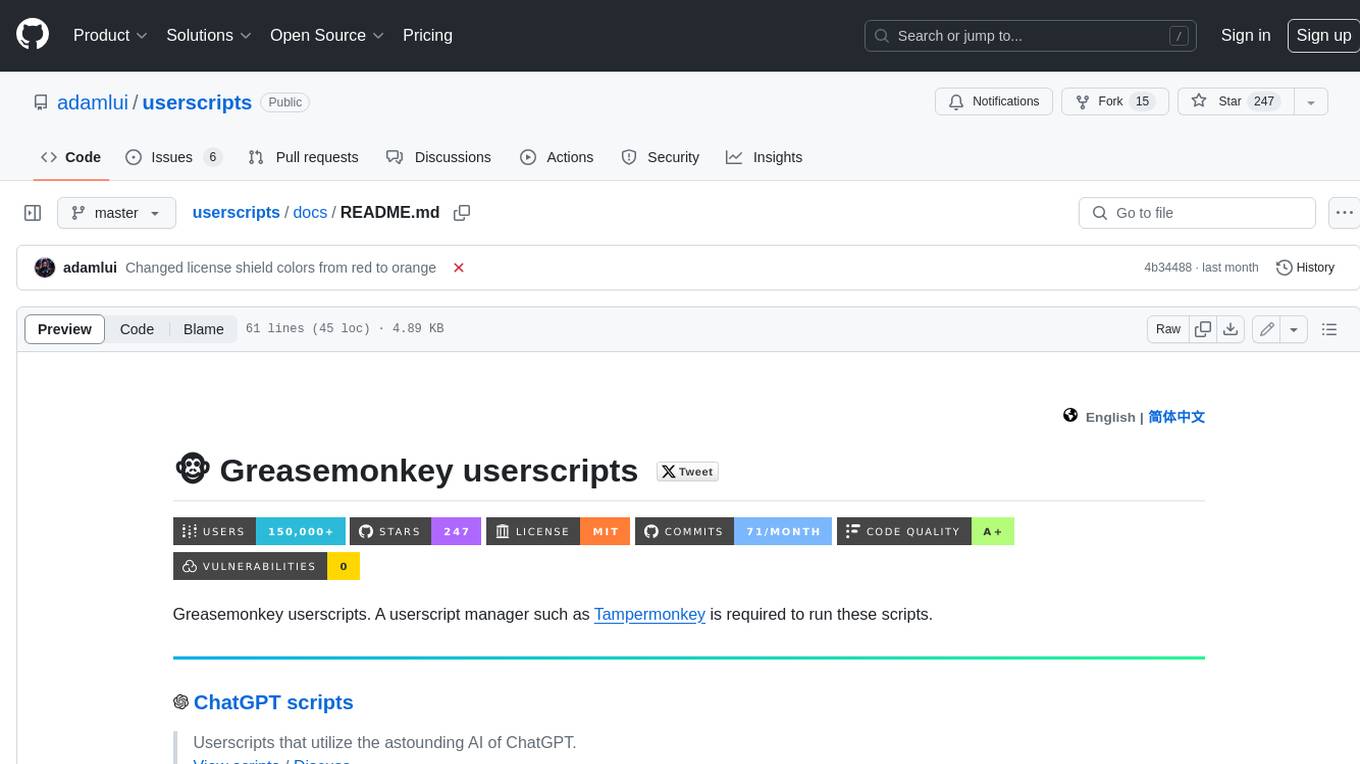Screen dimensions: 1360x764
Task: View file History
Action: [1305, 268]
